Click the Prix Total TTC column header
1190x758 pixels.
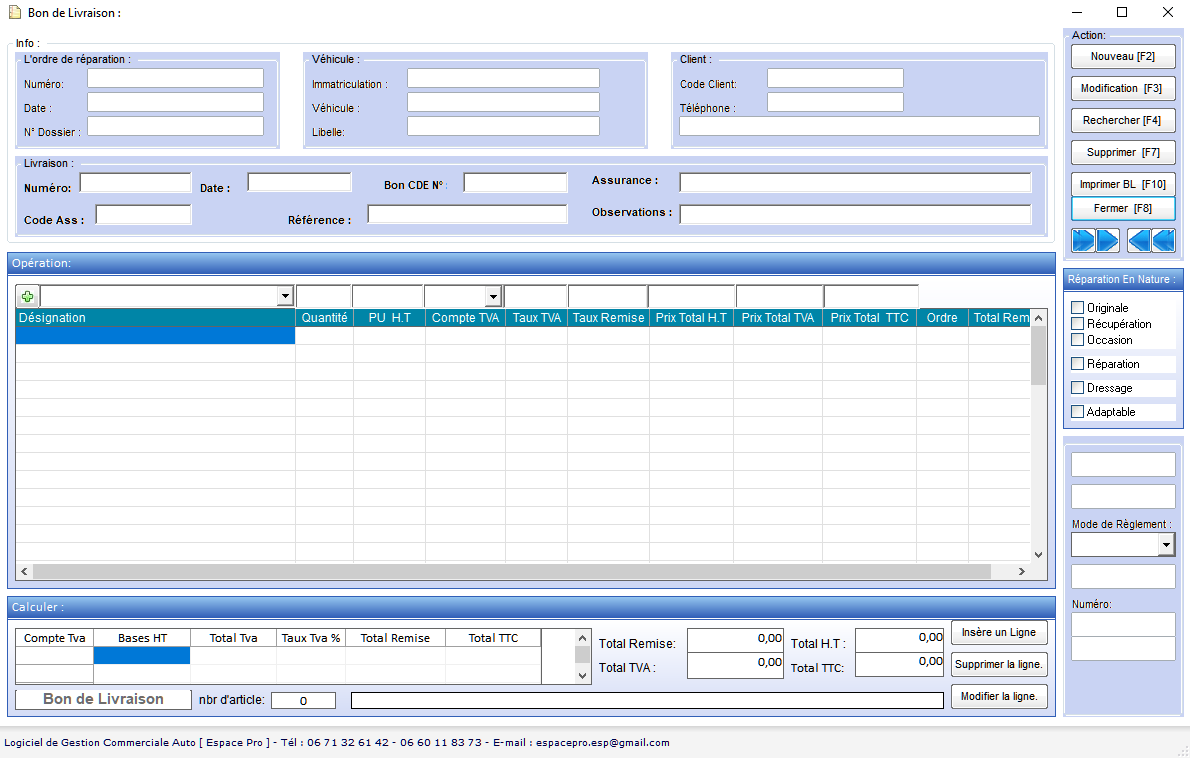[x=870, y=318]
